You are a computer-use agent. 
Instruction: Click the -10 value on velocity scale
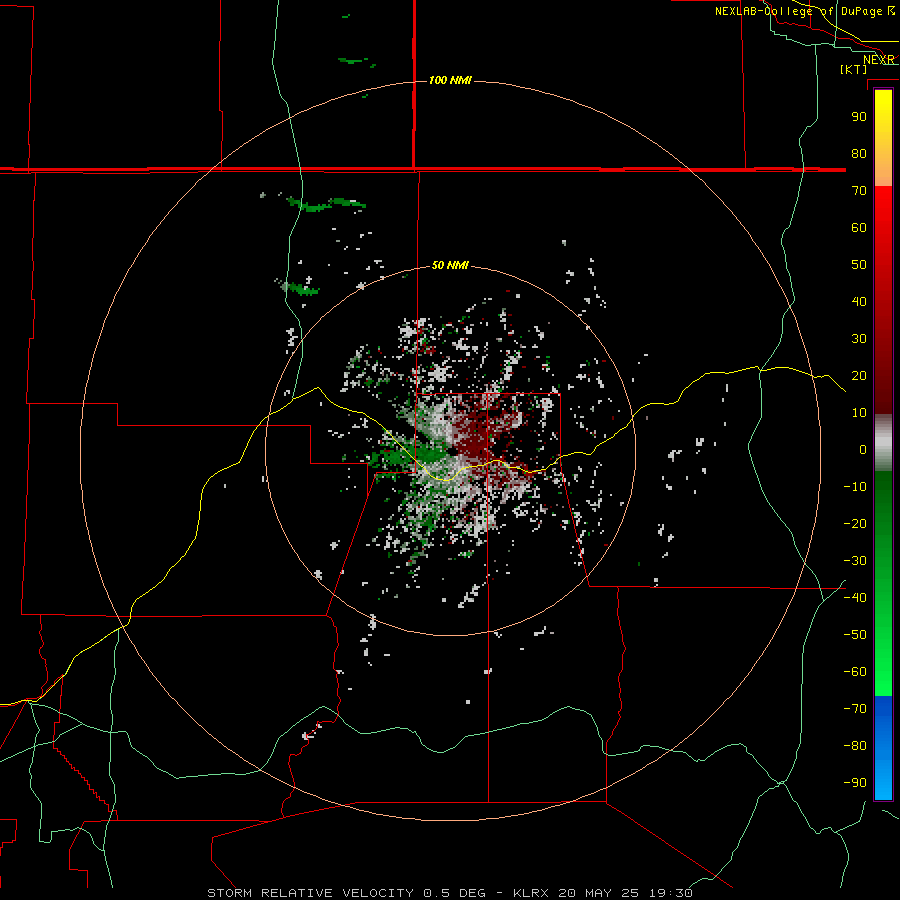(855, 487)
